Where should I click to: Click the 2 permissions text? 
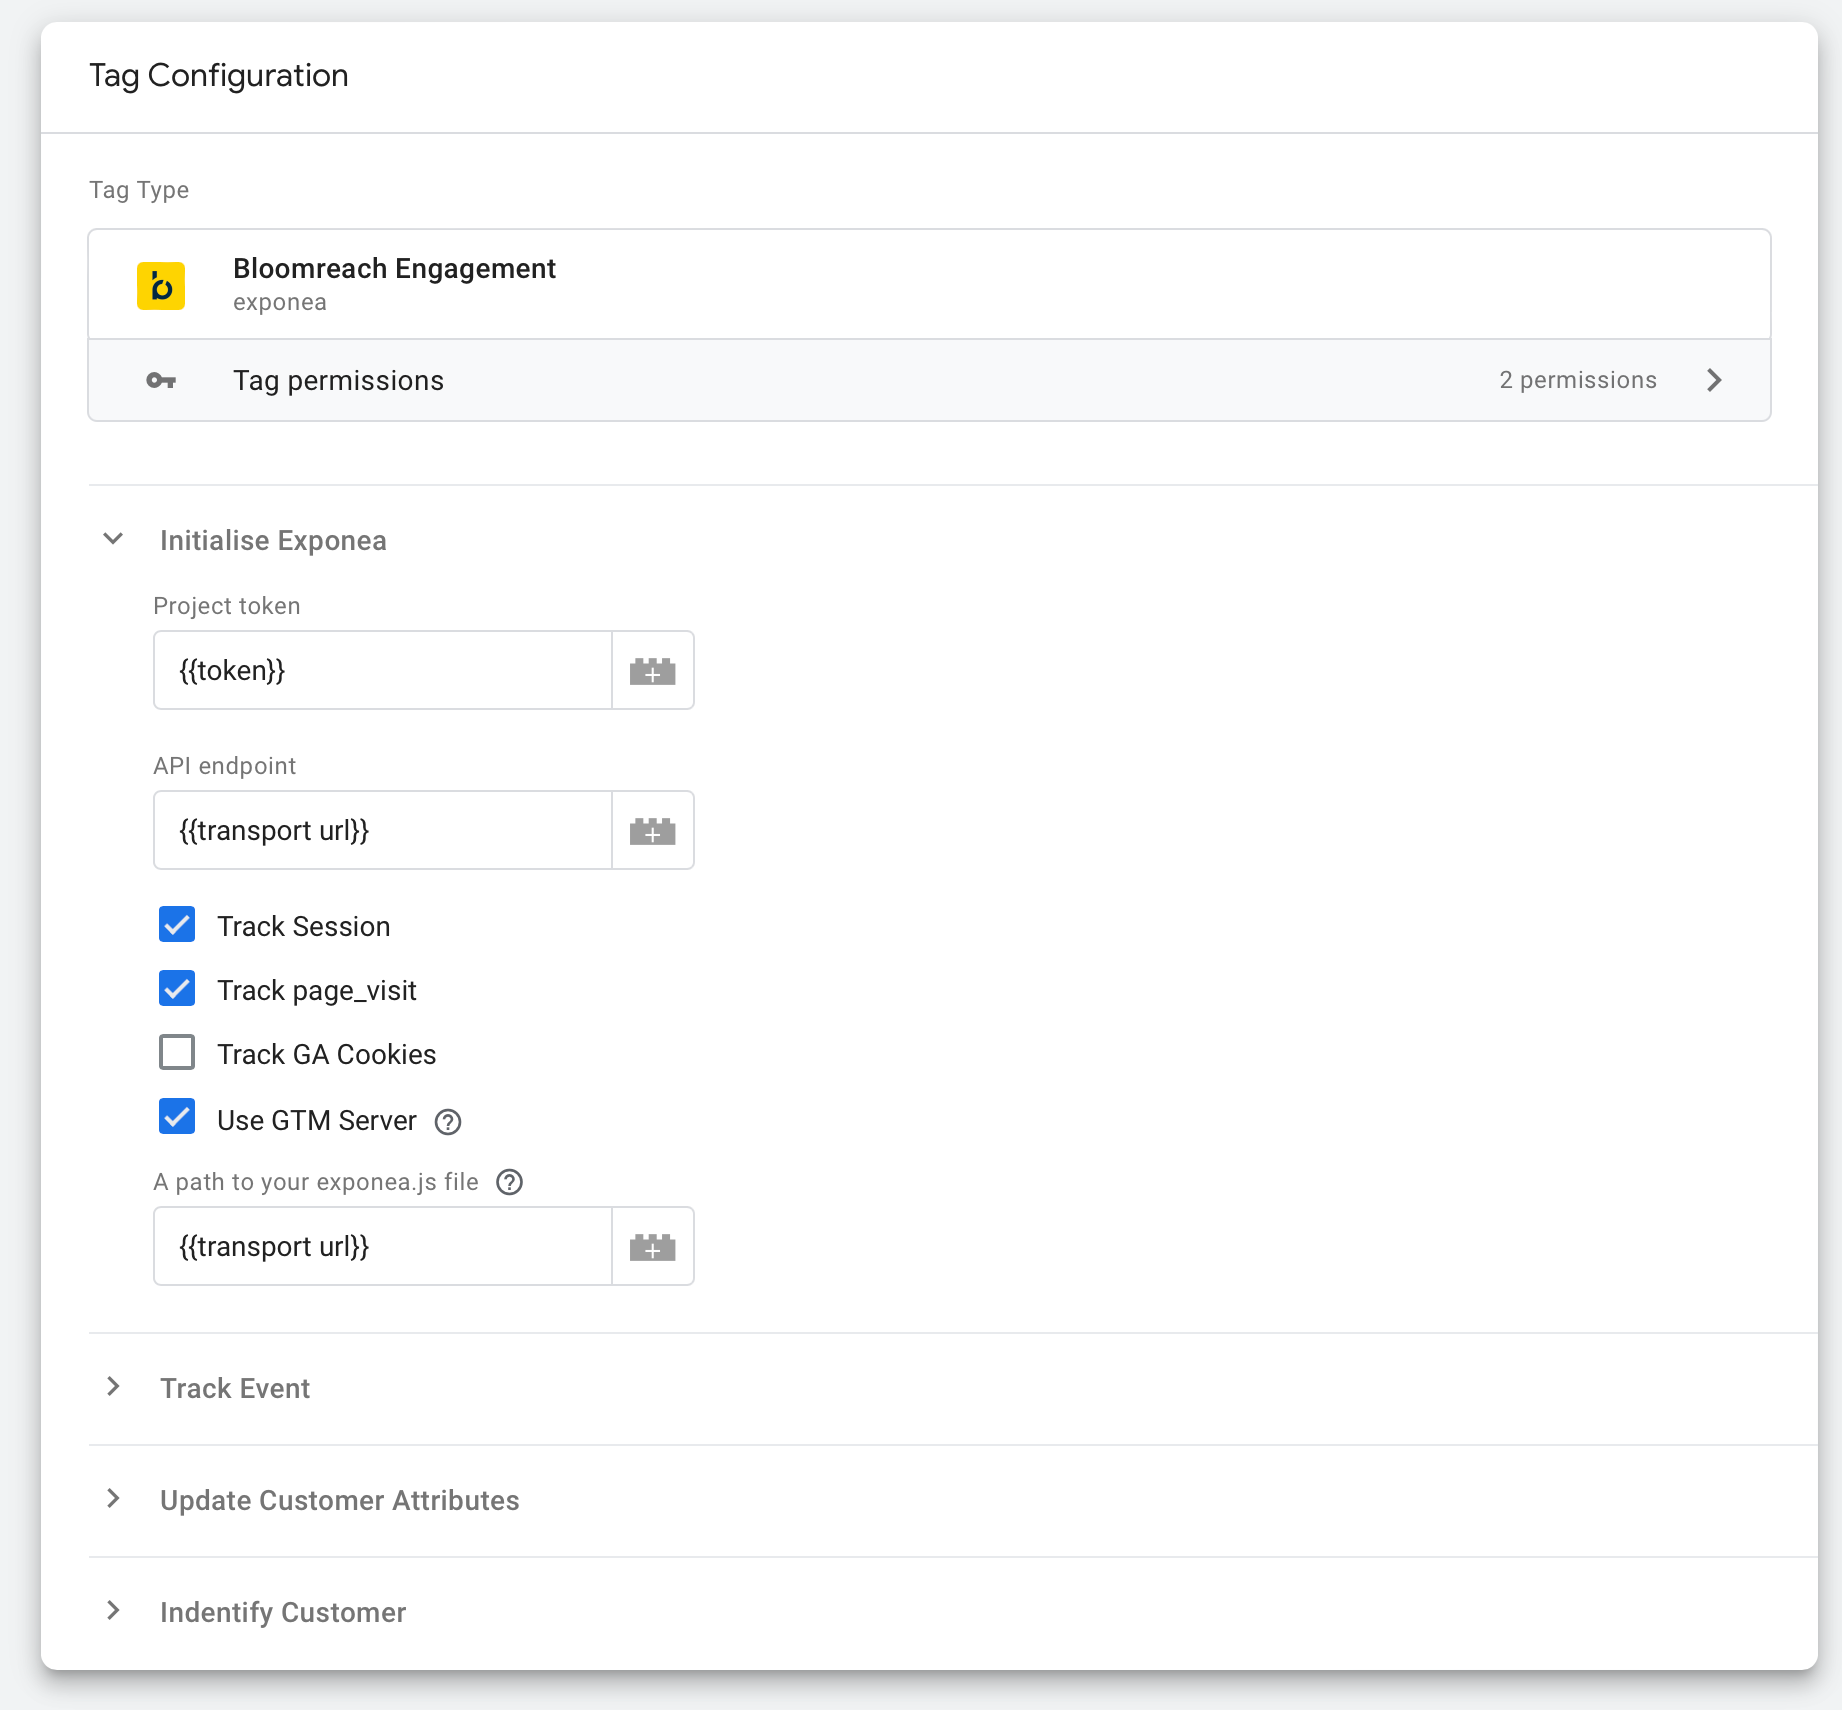pos(1578,380)
